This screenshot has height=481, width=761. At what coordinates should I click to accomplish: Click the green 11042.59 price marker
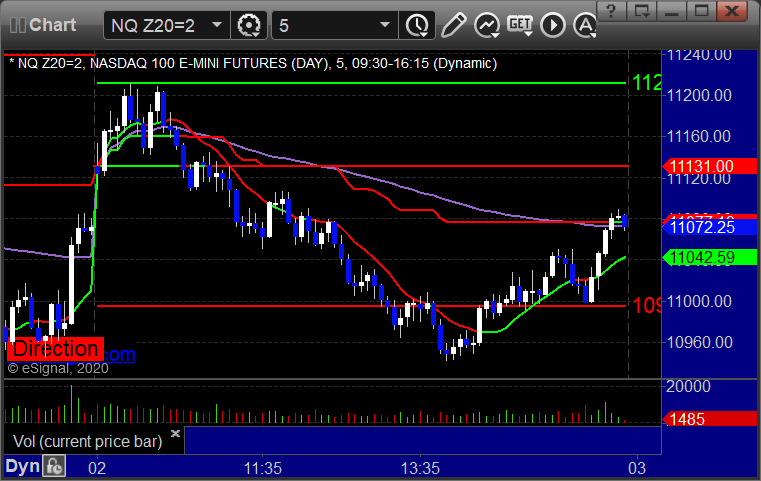tap(710, 257)
